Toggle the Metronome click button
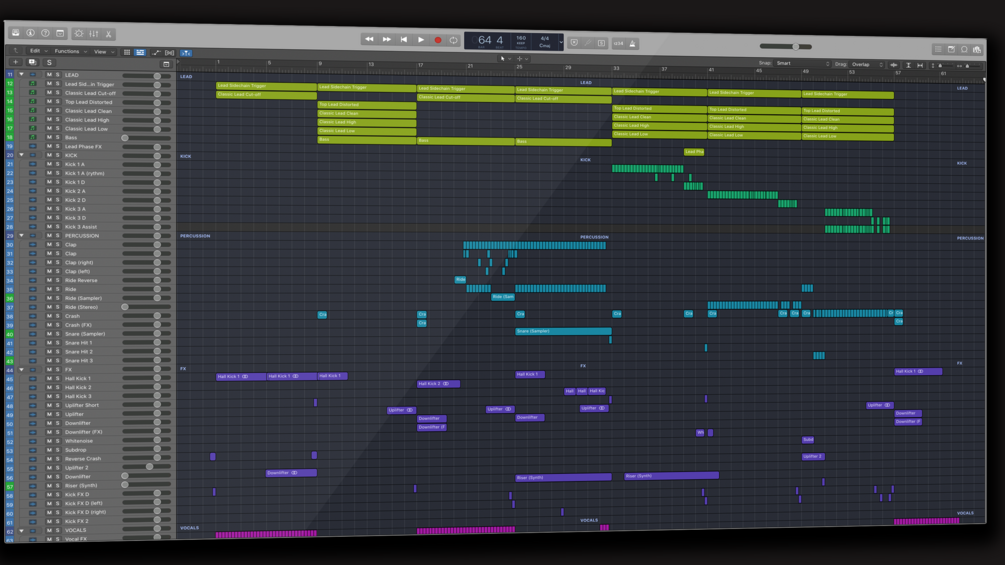 coord(633,44)
